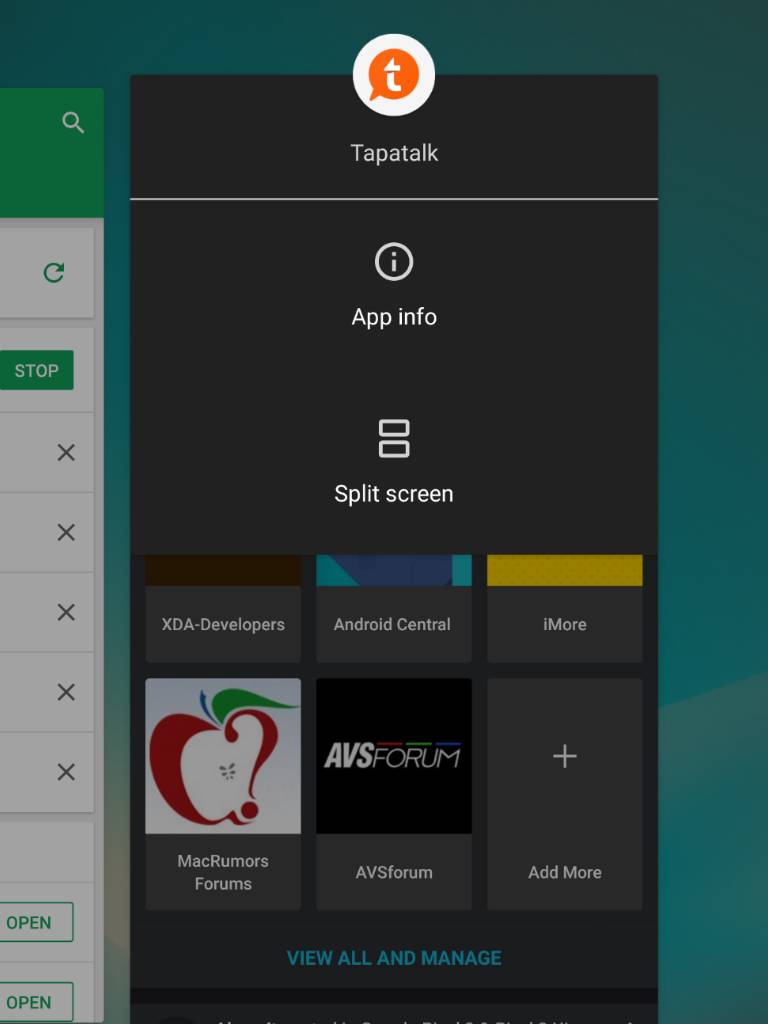768x1024 pixels.
Task: Click the MacRumors Forums label
Action: point(223,872)
